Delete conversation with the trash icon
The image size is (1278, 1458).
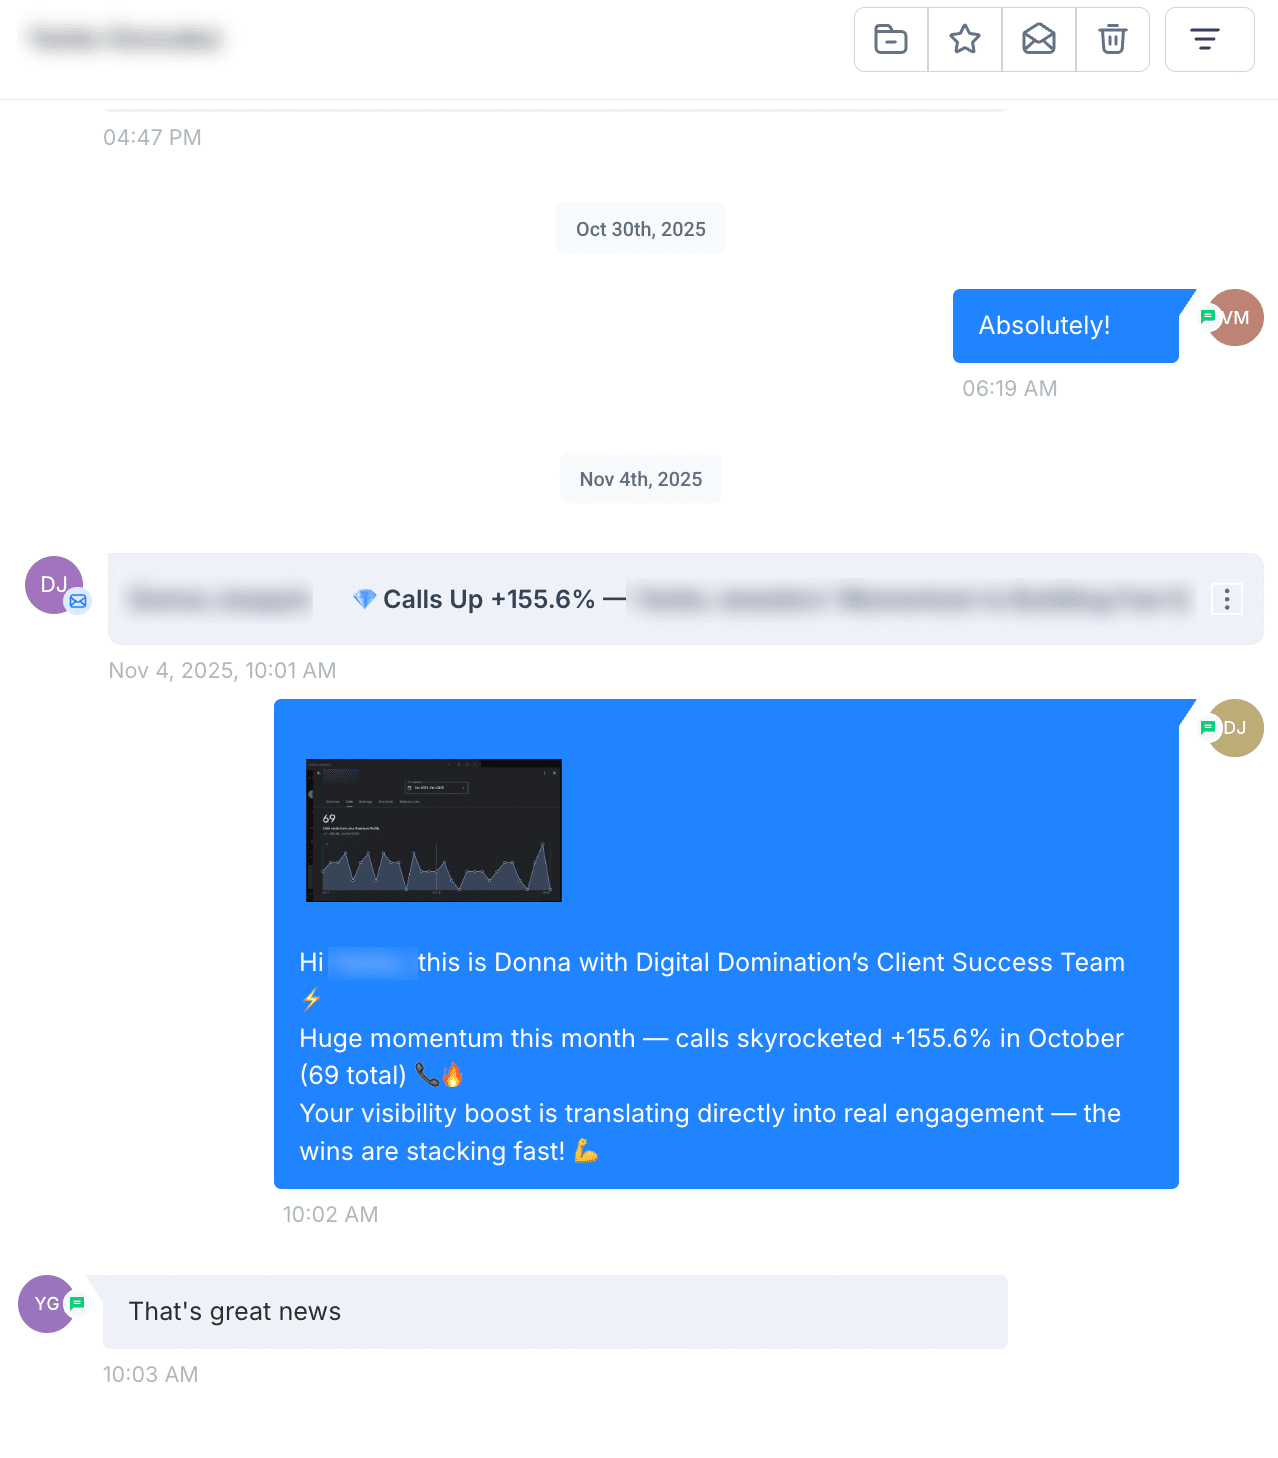1113,40
